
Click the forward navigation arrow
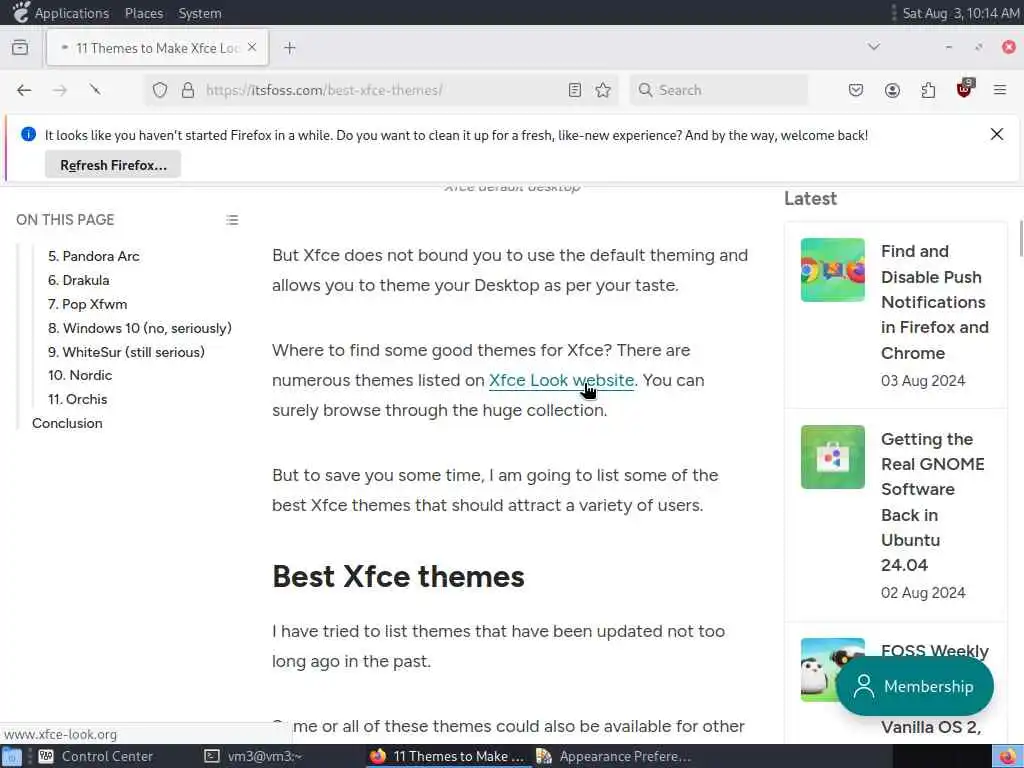59,90
